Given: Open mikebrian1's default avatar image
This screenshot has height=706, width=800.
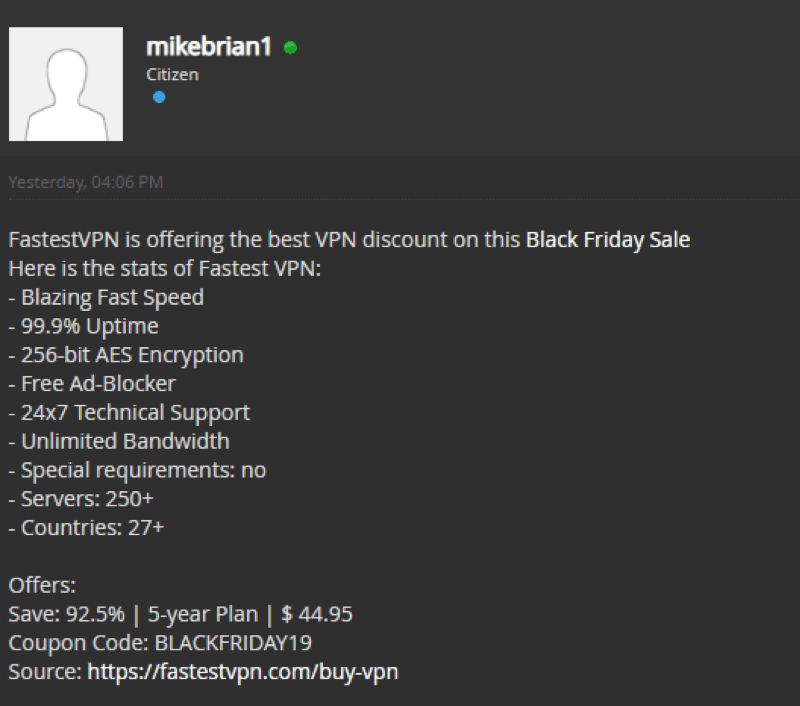Looking at the screenshot, I should (66, 84).
